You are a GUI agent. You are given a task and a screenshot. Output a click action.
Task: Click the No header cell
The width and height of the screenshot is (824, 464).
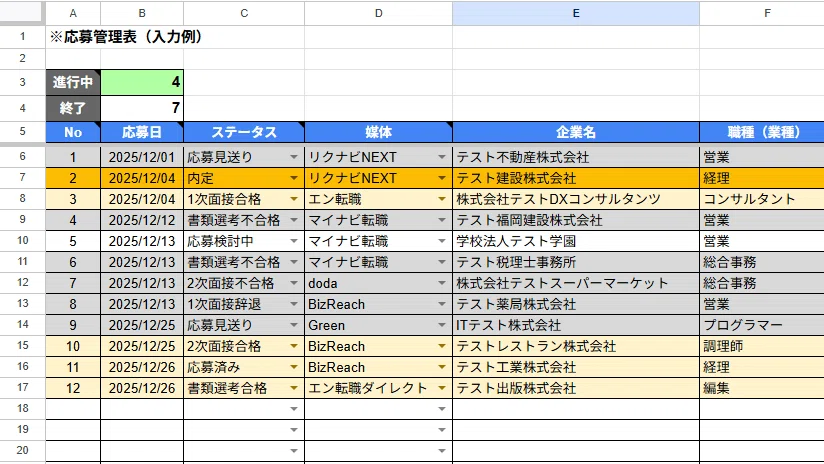coord(73,132)
